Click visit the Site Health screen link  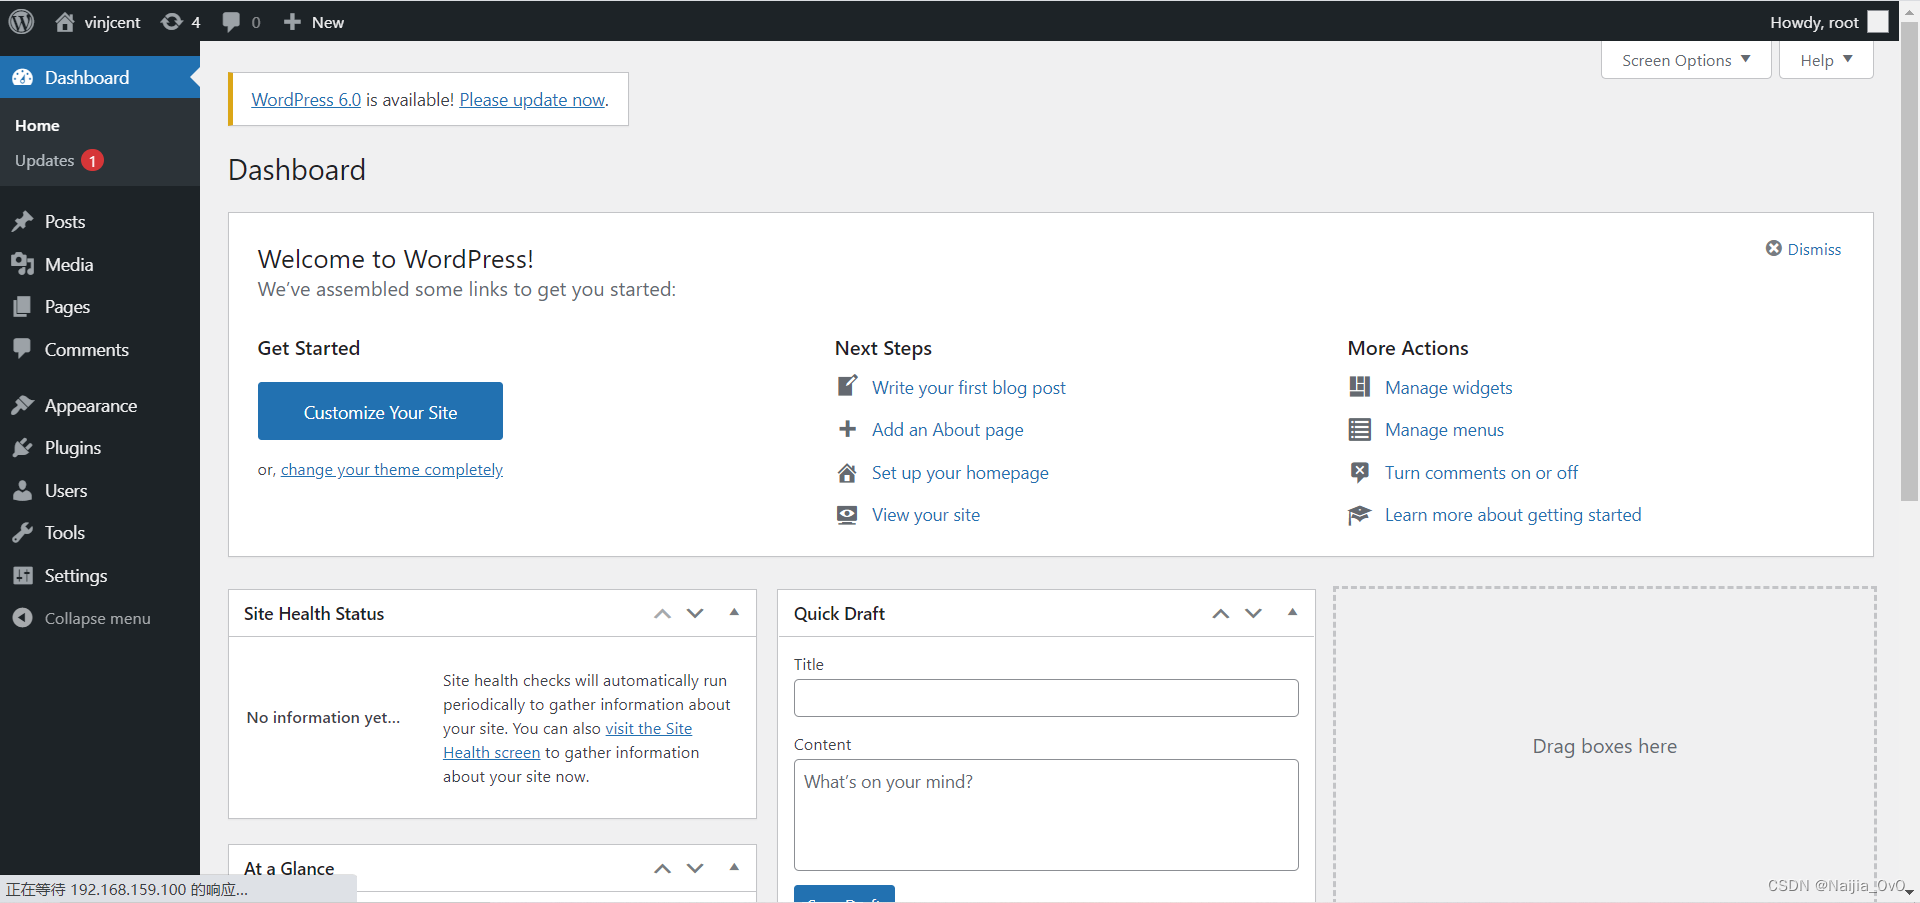(567, 740)
